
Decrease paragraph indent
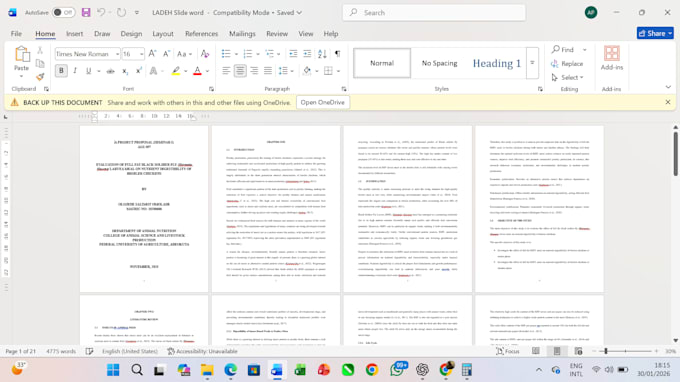pos(293,54)
